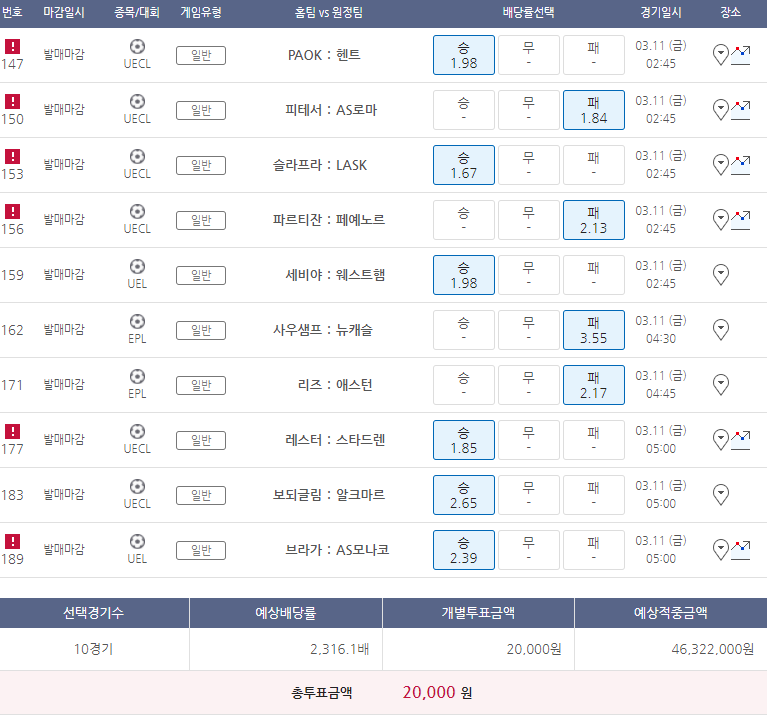Click location pin icon for PAOK match

(x=720, y=54)
